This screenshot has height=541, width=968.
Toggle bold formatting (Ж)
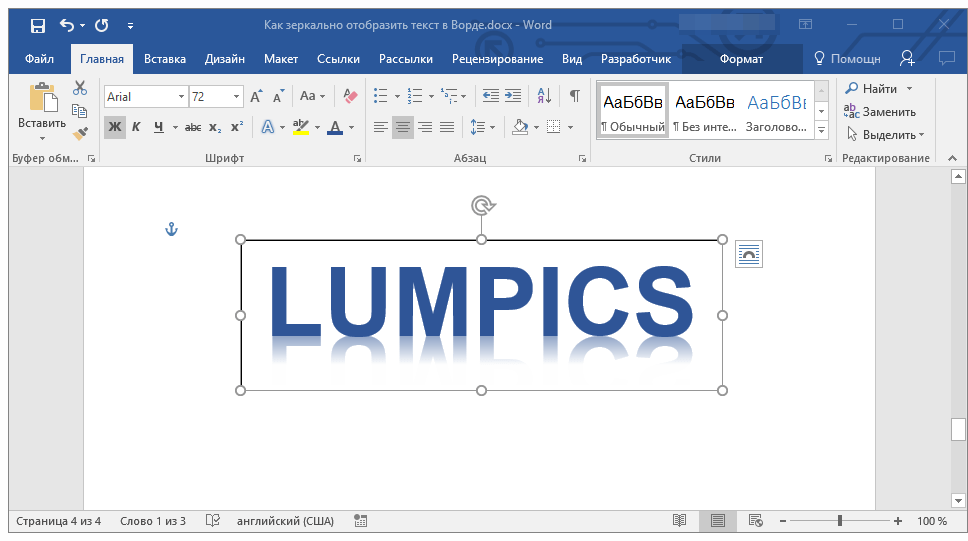pyautogui.click(x=114, y=127)
